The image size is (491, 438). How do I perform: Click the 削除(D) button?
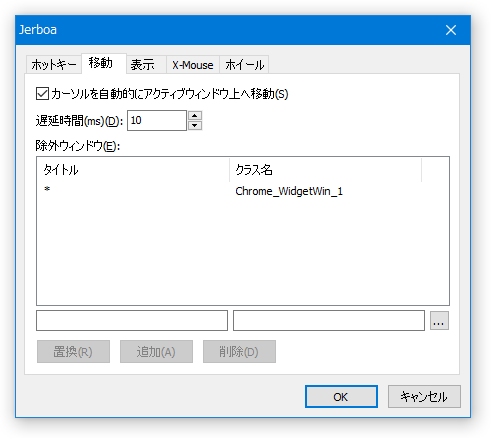point(239,351)
